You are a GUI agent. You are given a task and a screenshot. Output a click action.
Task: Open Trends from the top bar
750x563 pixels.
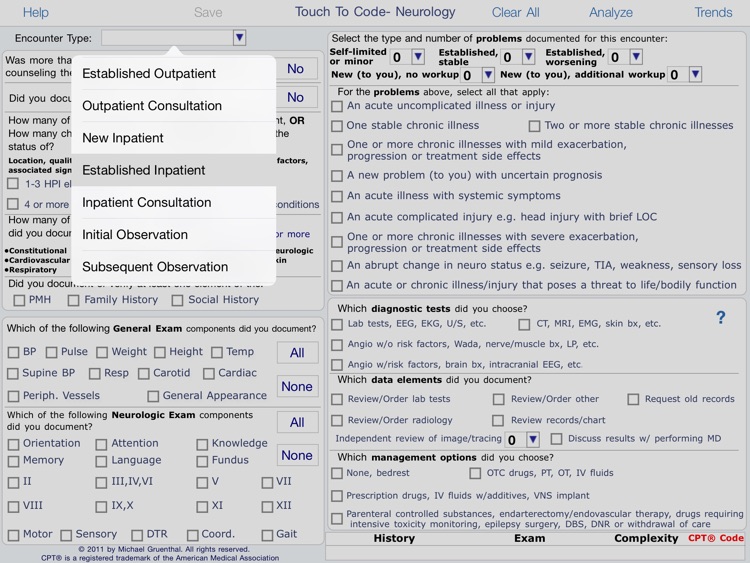coord(713,12)
